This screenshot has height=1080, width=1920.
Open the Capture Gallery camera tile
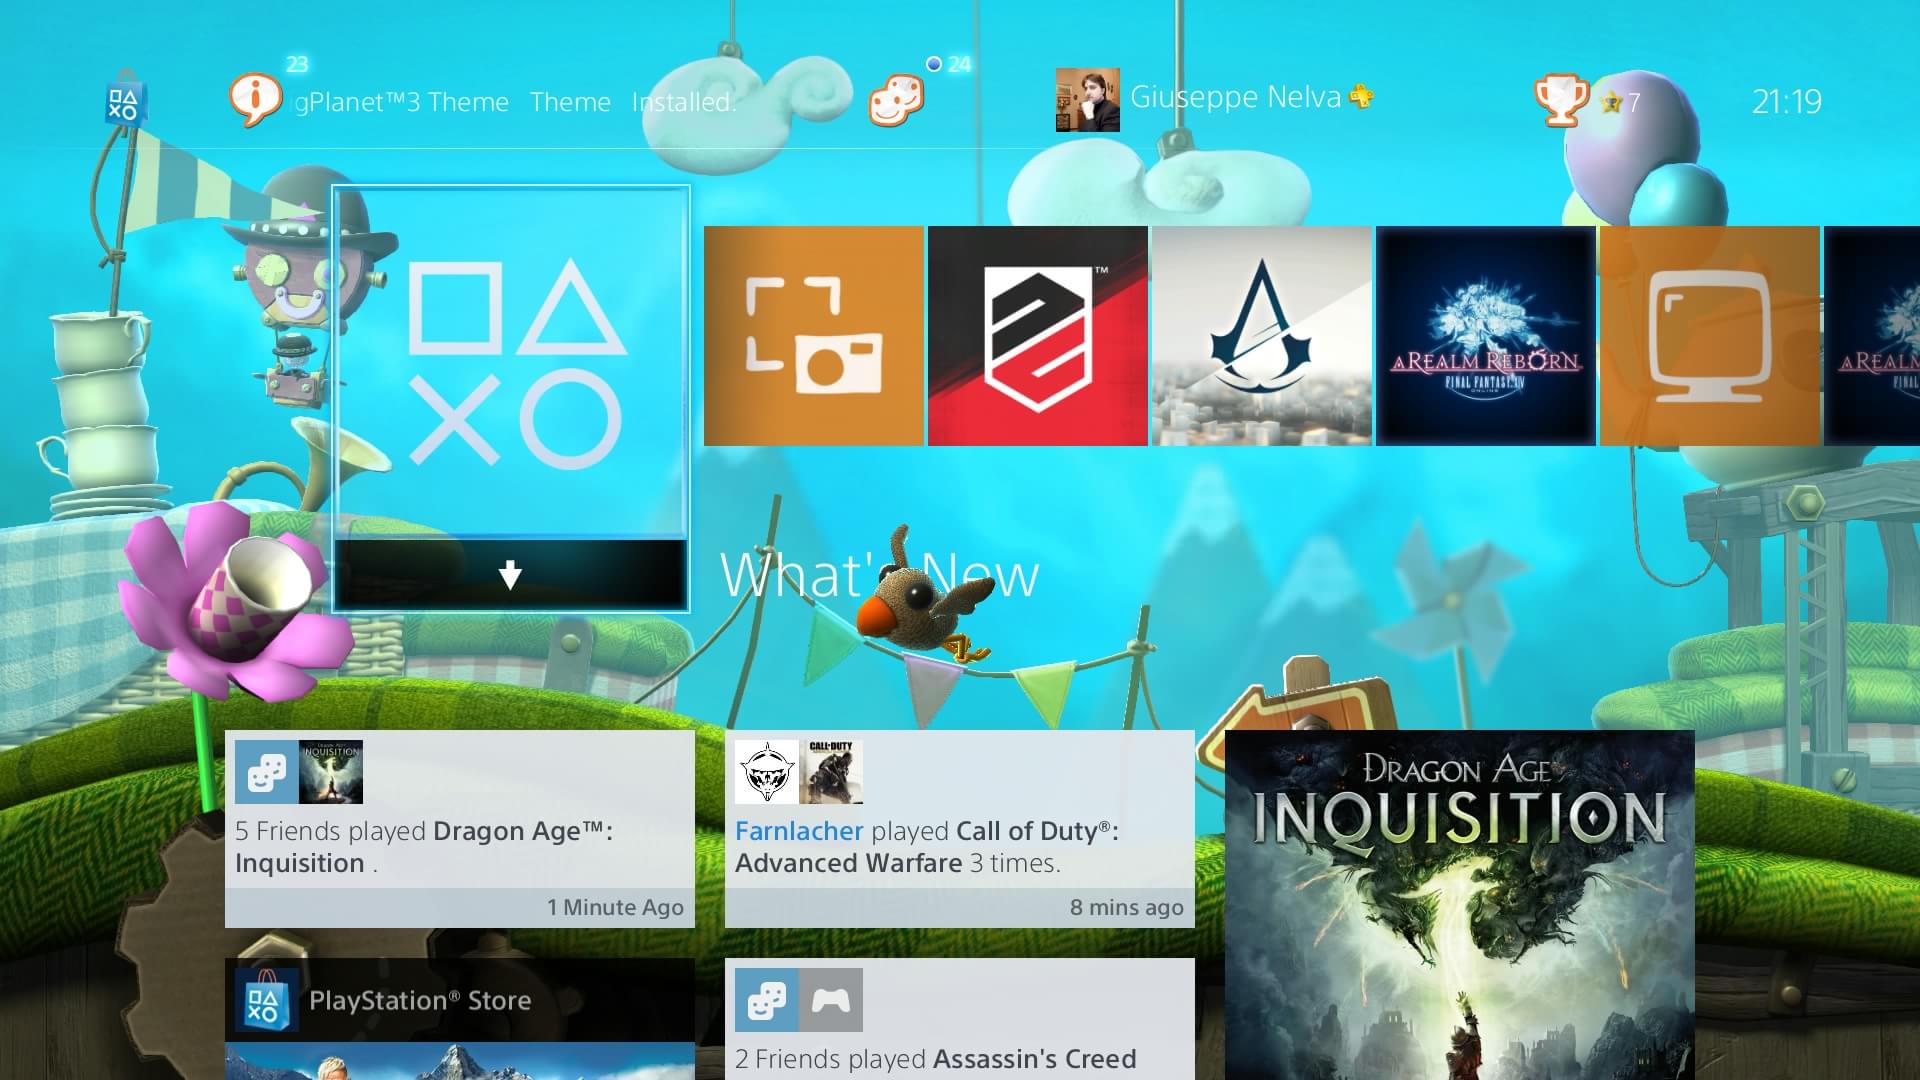coord(813,336)
